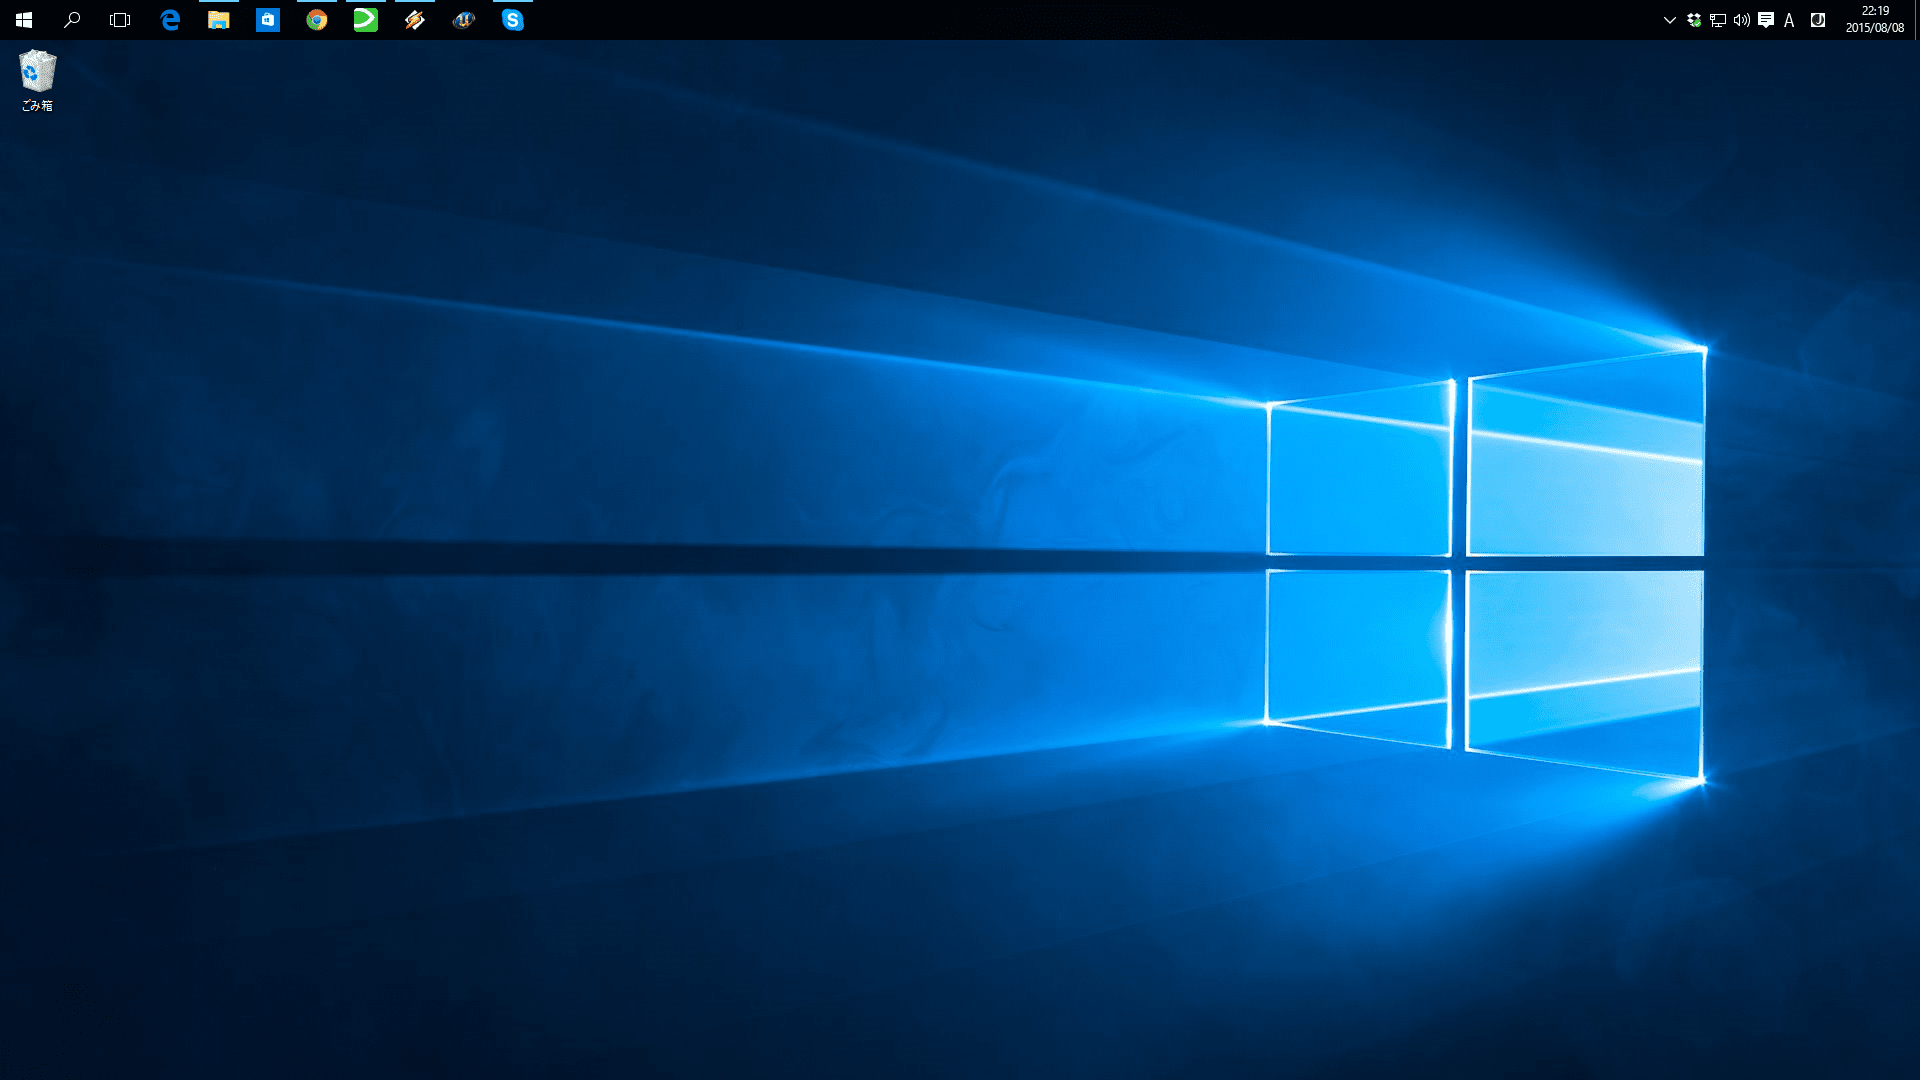The width and height of the screenshot is (1920, 1080).
Task: Open Task View
Action: click(x=120, y=20)
